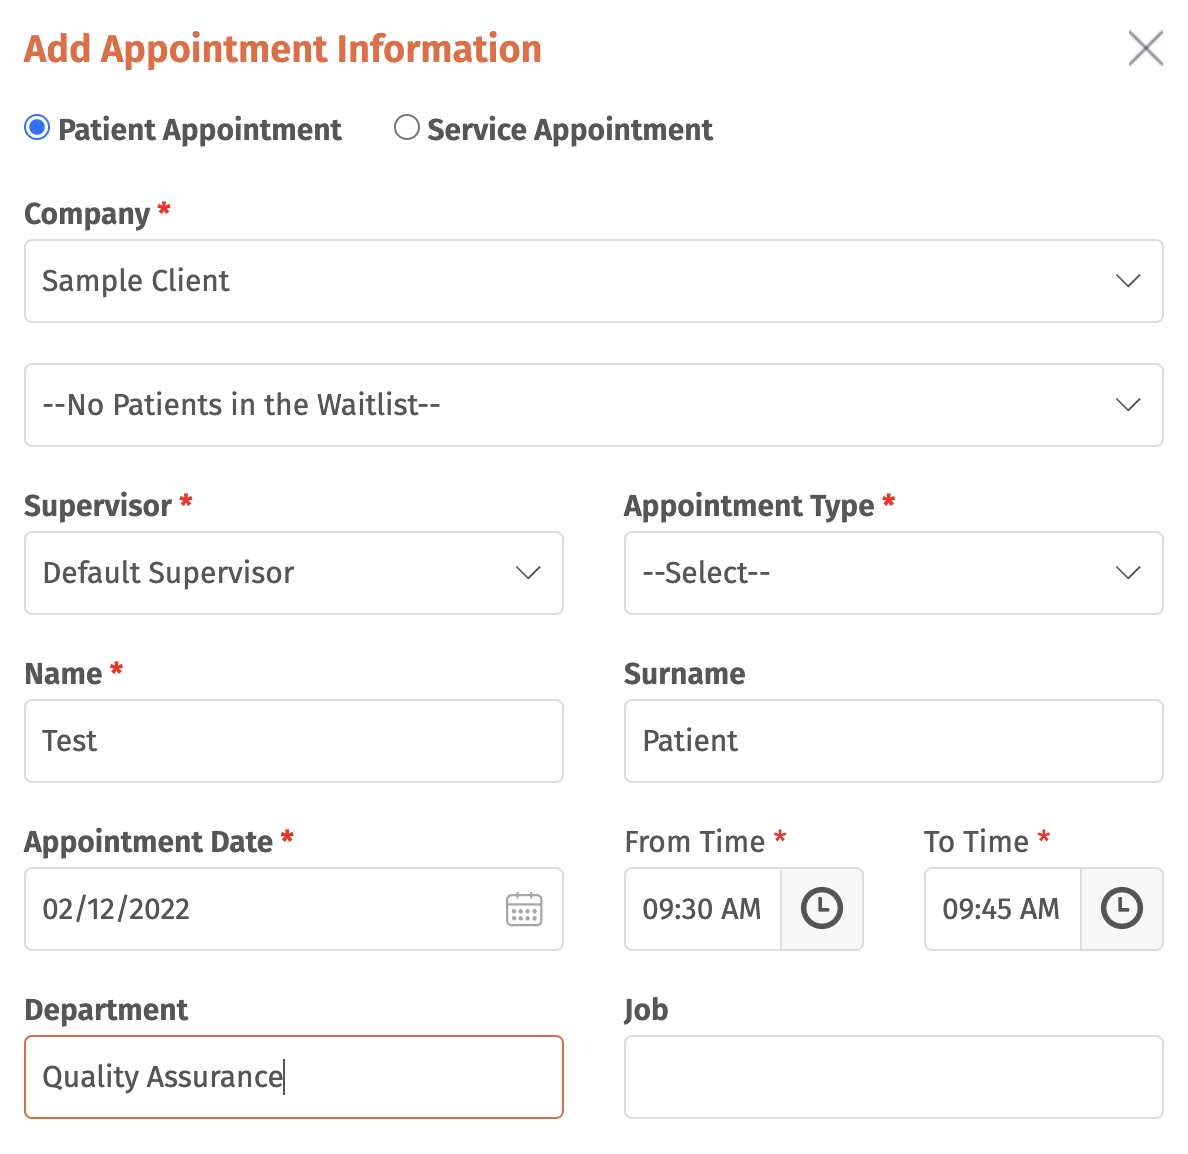Click the Department field with Quality Assurance
Screen dimensions: 1188x1154
[x=294, y=1077]
